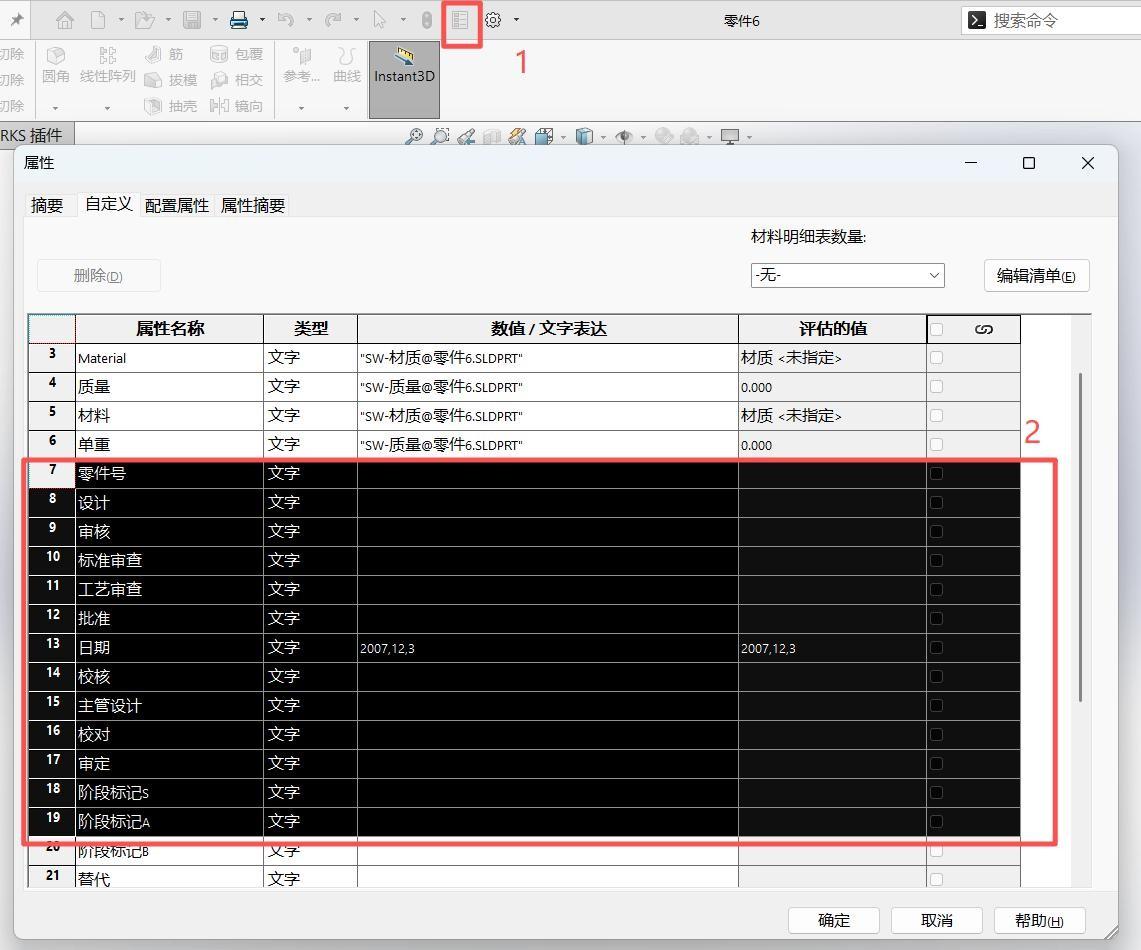Click the 确定 button
Screen dimensions: 1141x950
[x=834, y=920]
